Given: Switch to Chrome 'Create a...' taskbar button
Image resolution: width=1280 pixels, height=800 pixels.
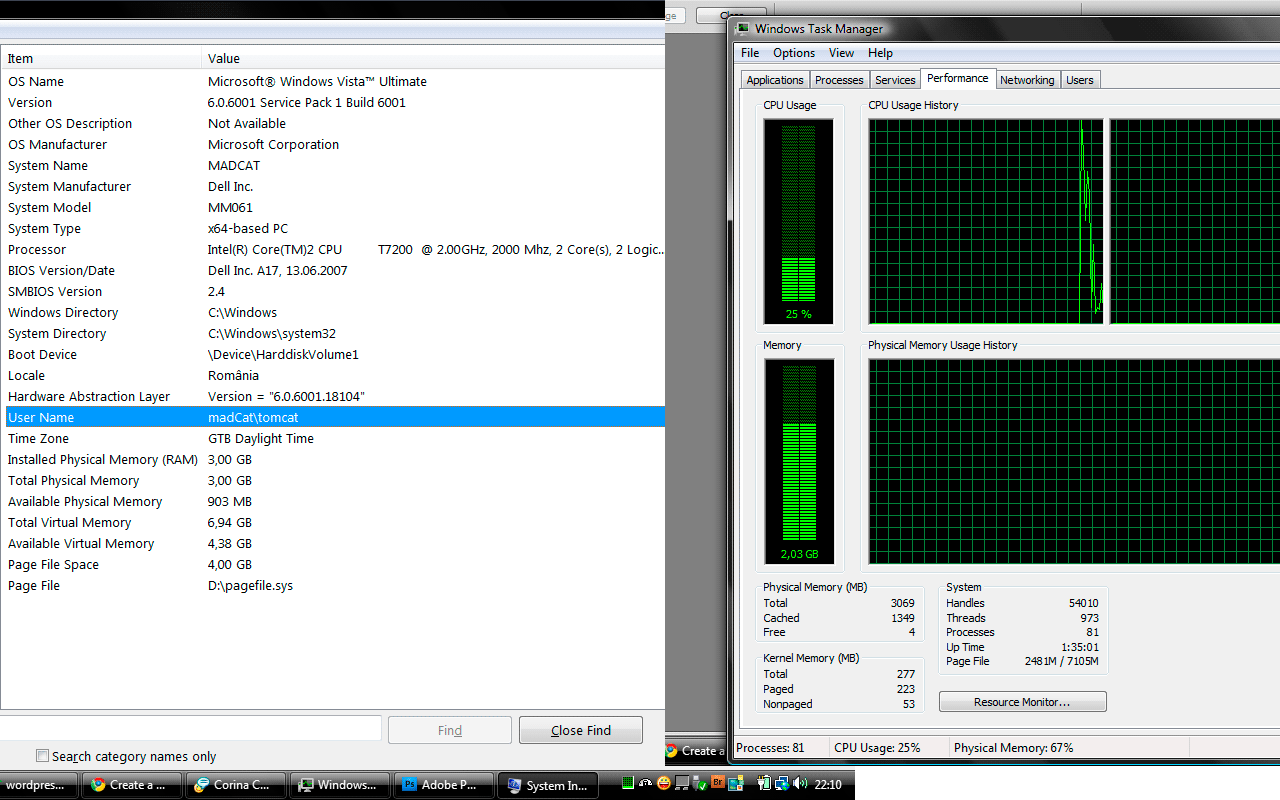Looking at the screenshot, I should [x=131, y=785].
